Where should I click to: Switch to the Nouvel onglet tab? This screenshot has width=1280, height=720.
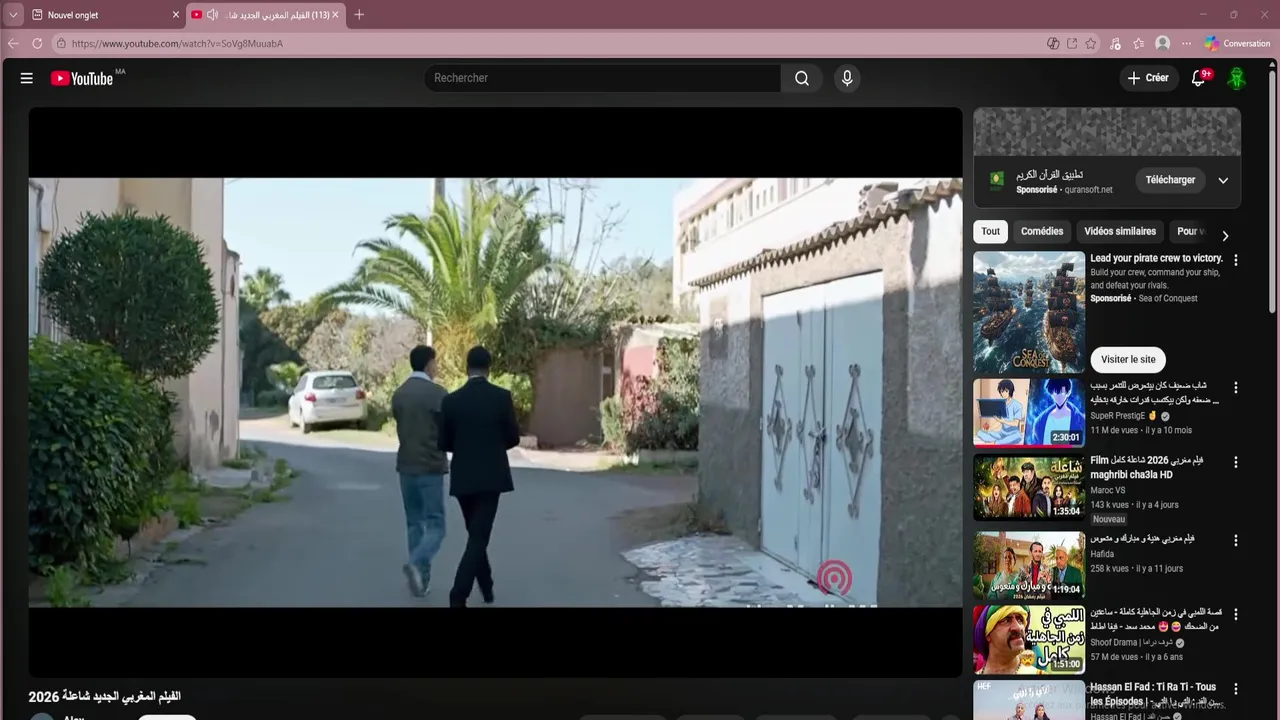click(104, 15)
